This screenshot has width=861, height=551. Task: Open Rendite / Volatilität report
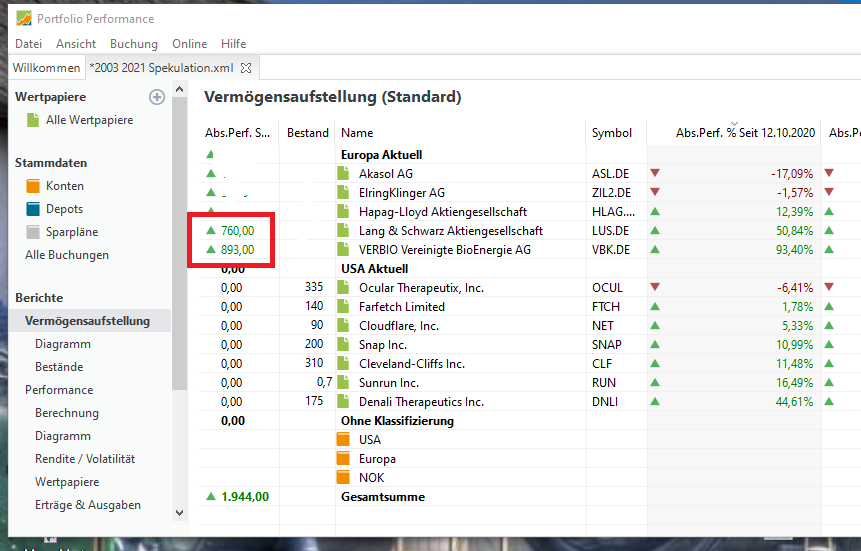pyautogui.click(x=85, y=459)
